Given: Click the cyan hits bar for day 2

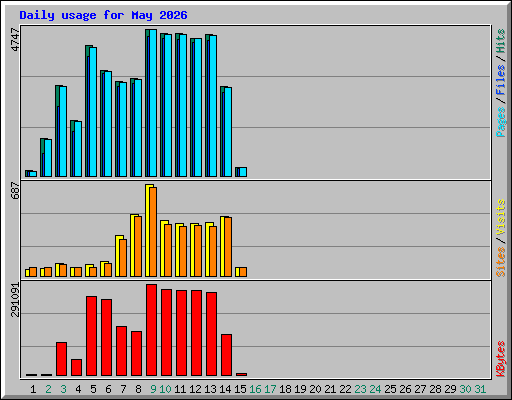Looking at the screenshot, I should (x=48, y=158).
